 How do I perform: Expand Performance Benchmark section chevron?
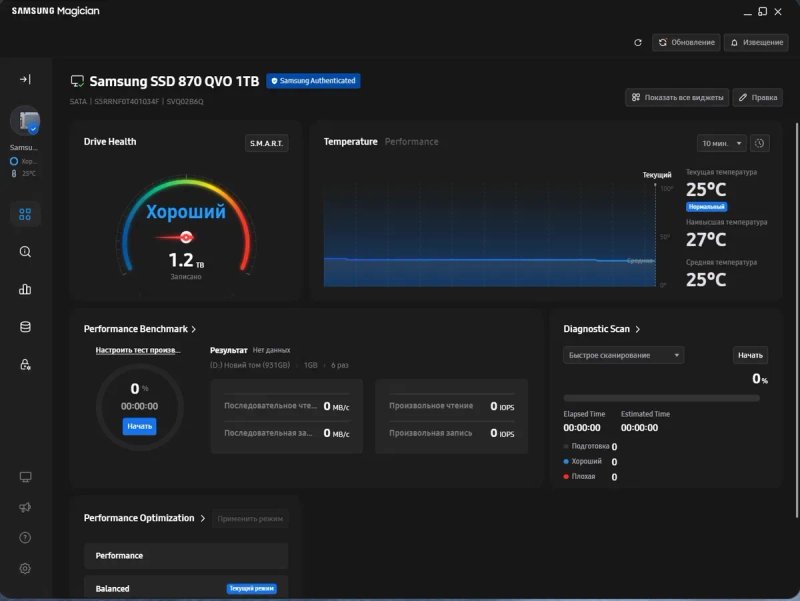[x=194, y=330]
